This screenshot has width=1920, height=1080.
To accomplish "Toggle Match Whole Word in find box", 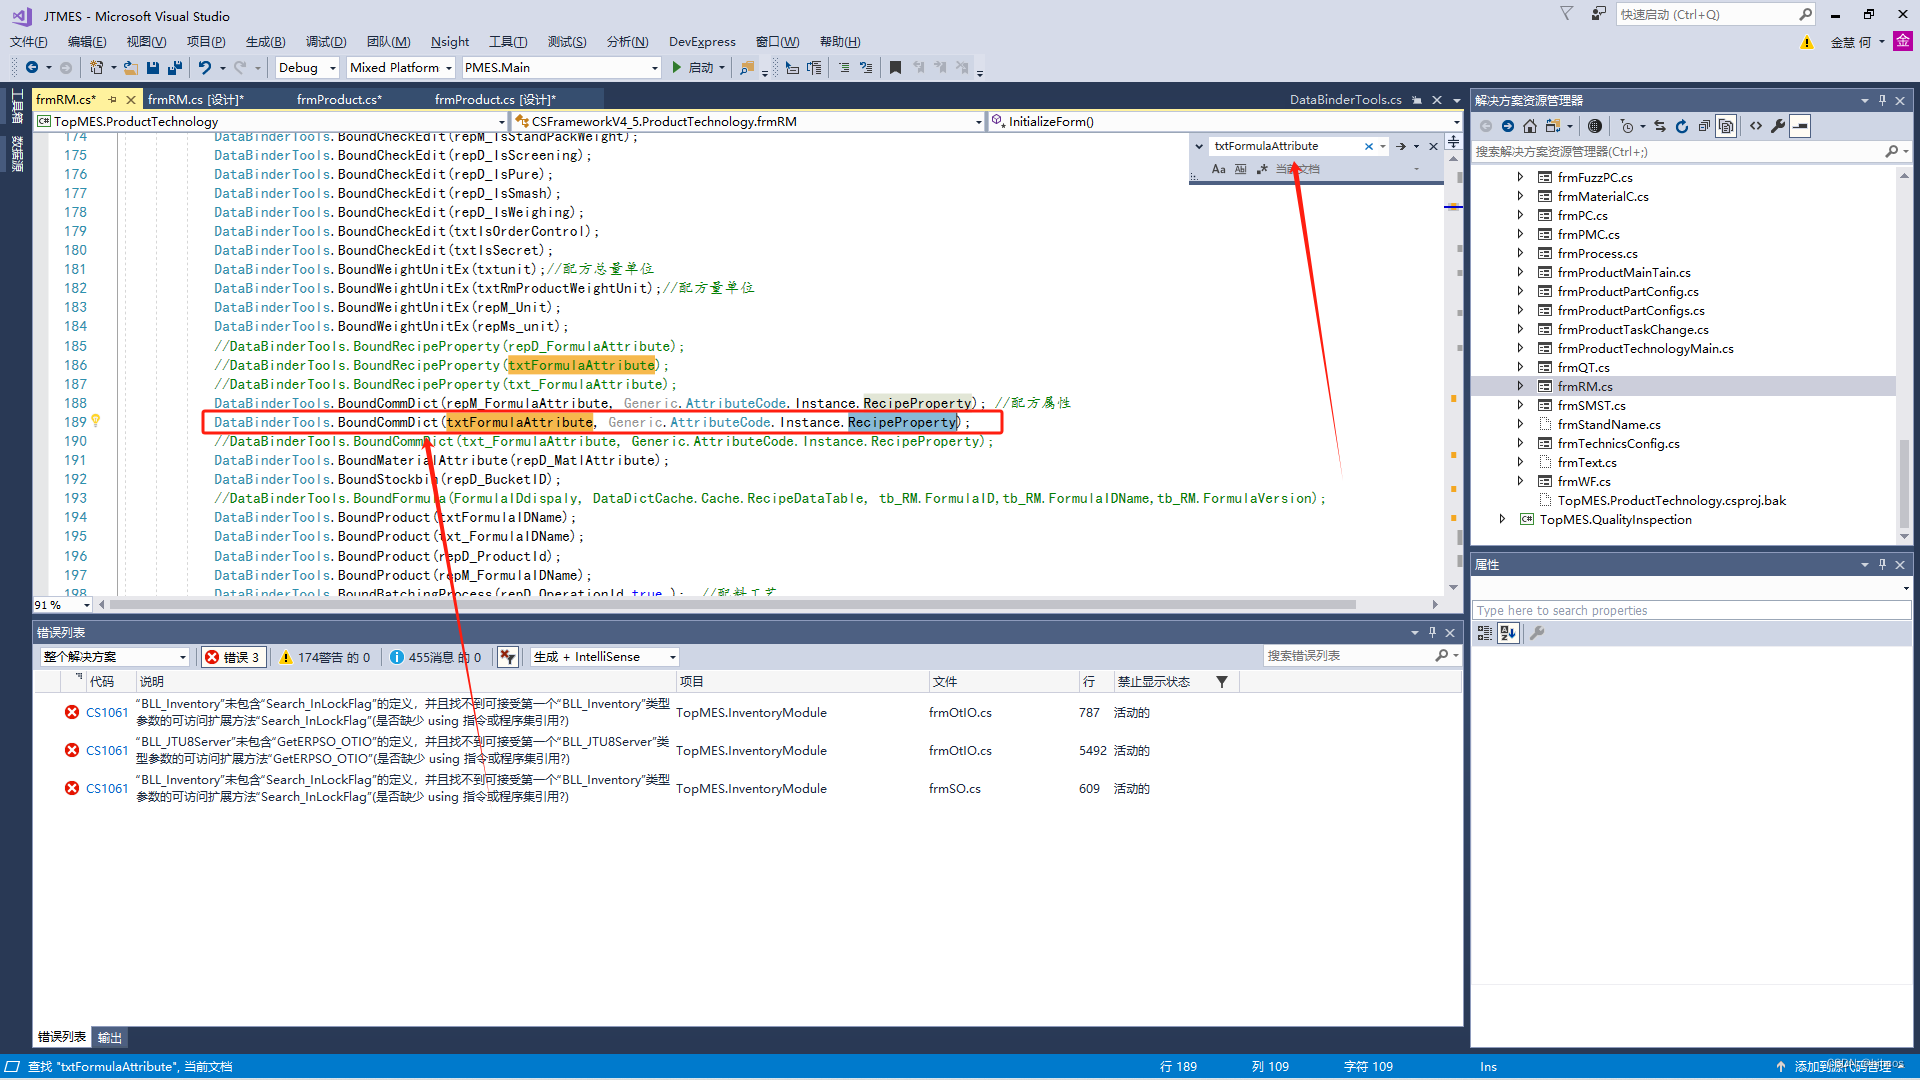I will (x=1240, y=169).
